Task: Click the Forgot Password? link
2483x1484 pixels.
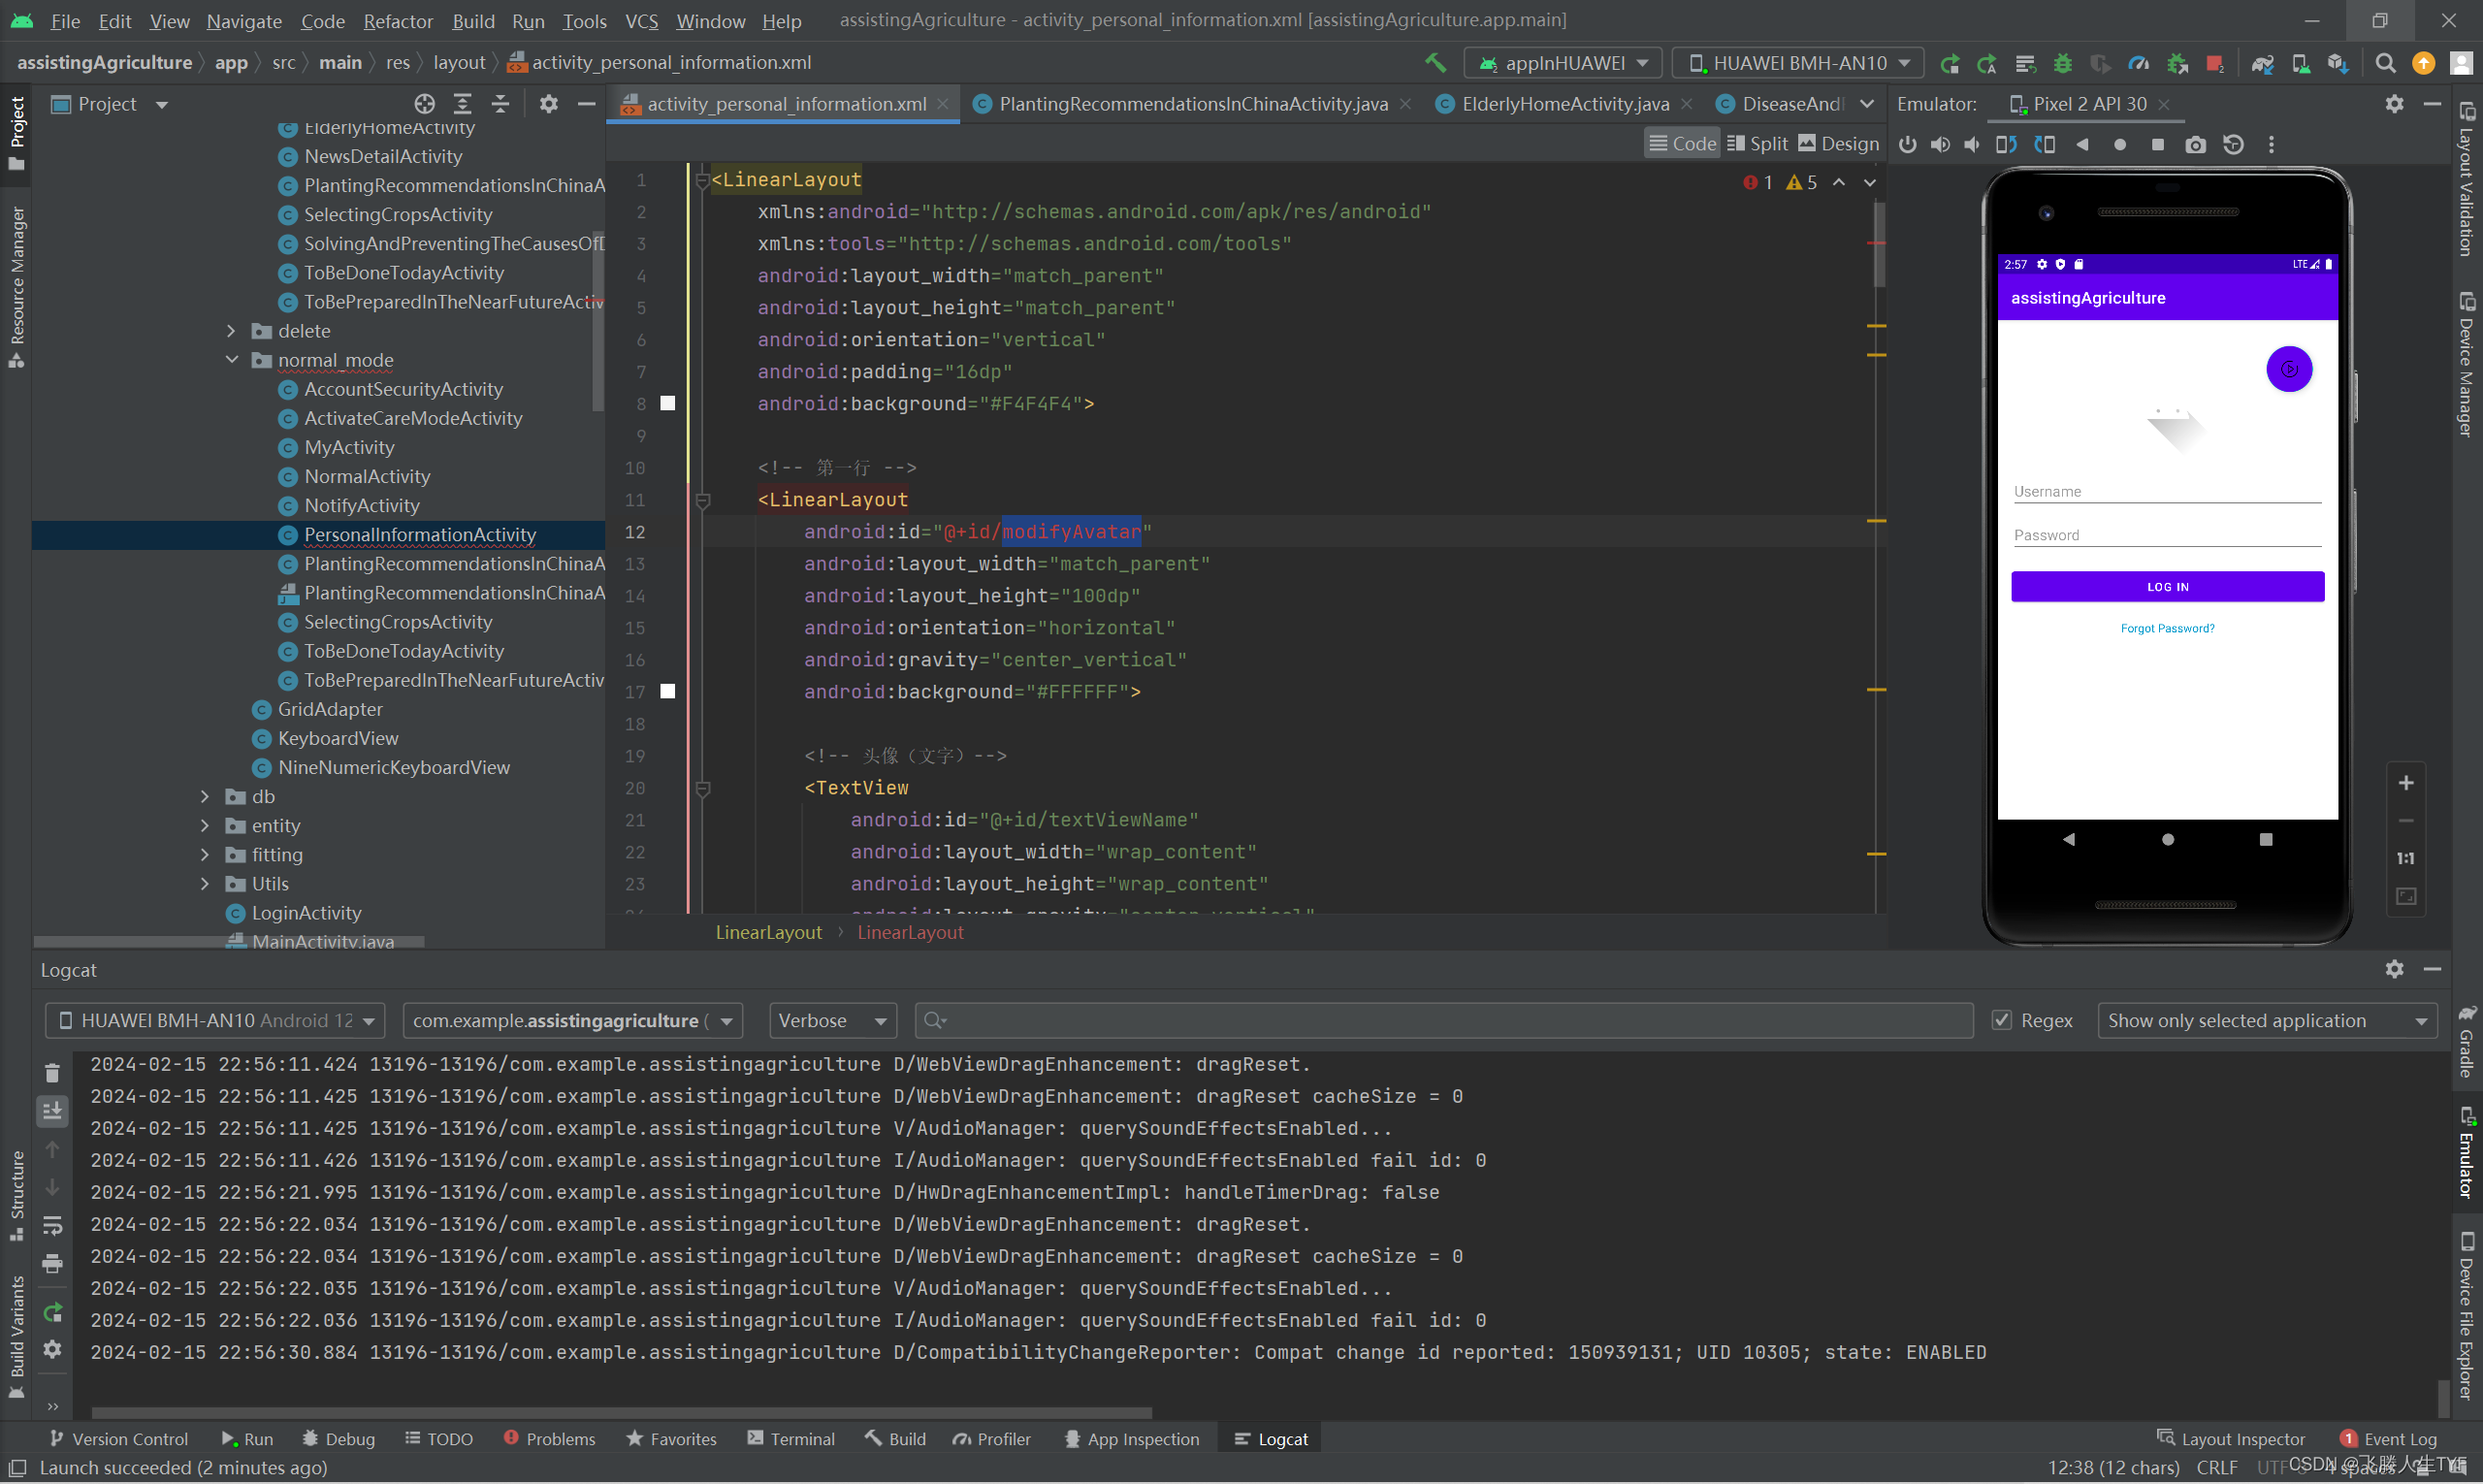Action: pos(2167,628)
